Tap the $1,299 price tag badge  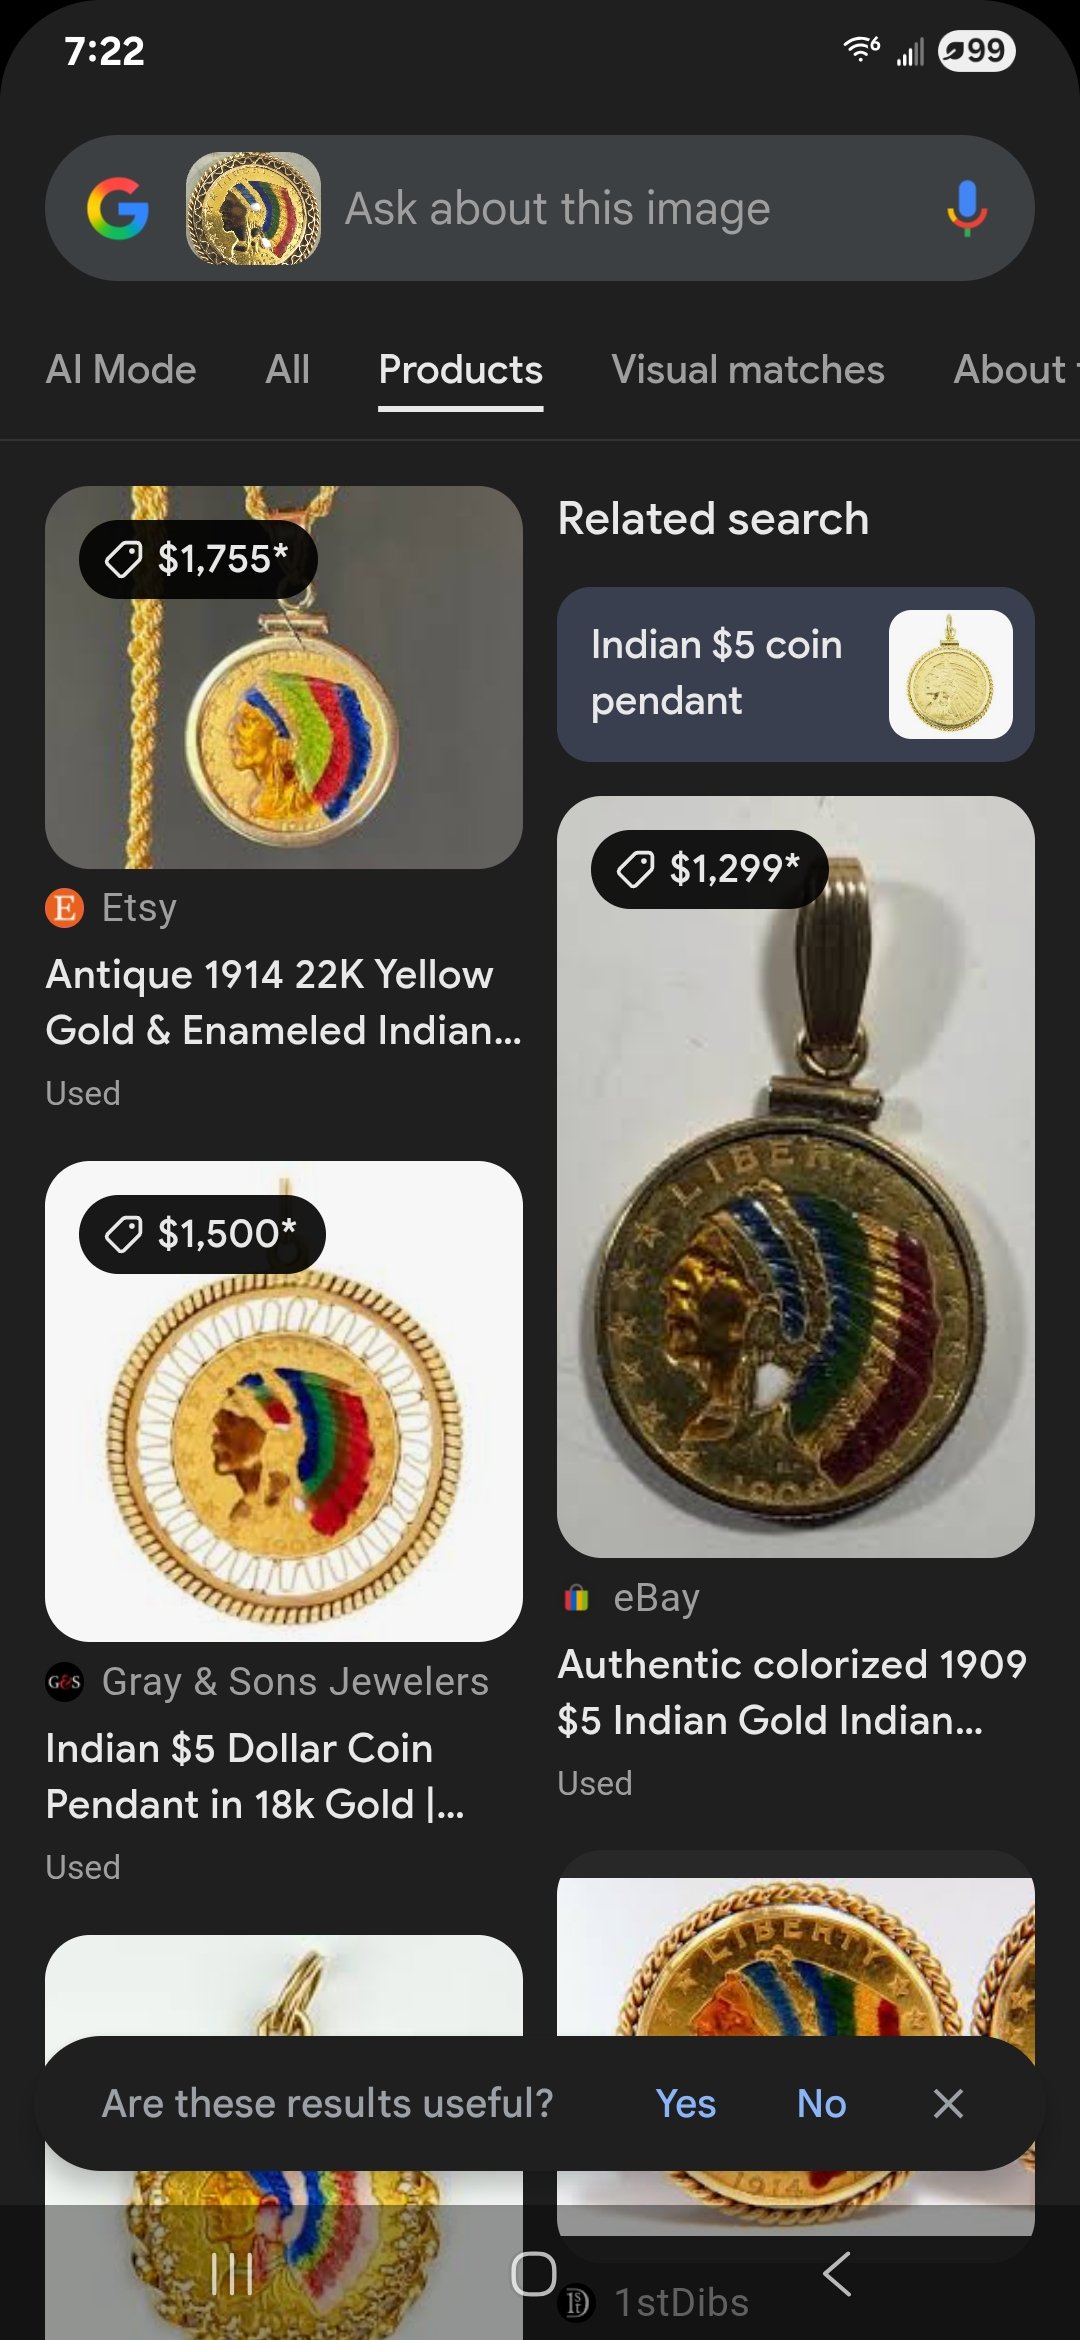pos(710,869)
